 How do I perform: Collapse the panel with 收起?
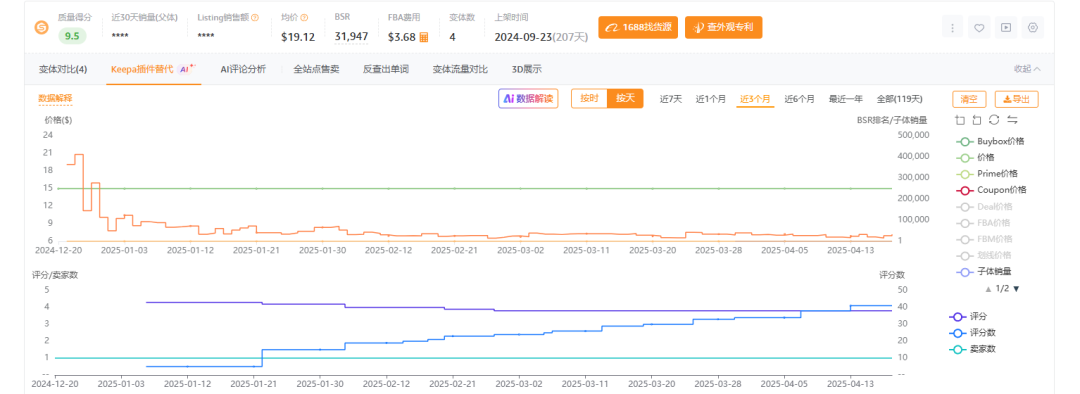[x=1027, y=69]
